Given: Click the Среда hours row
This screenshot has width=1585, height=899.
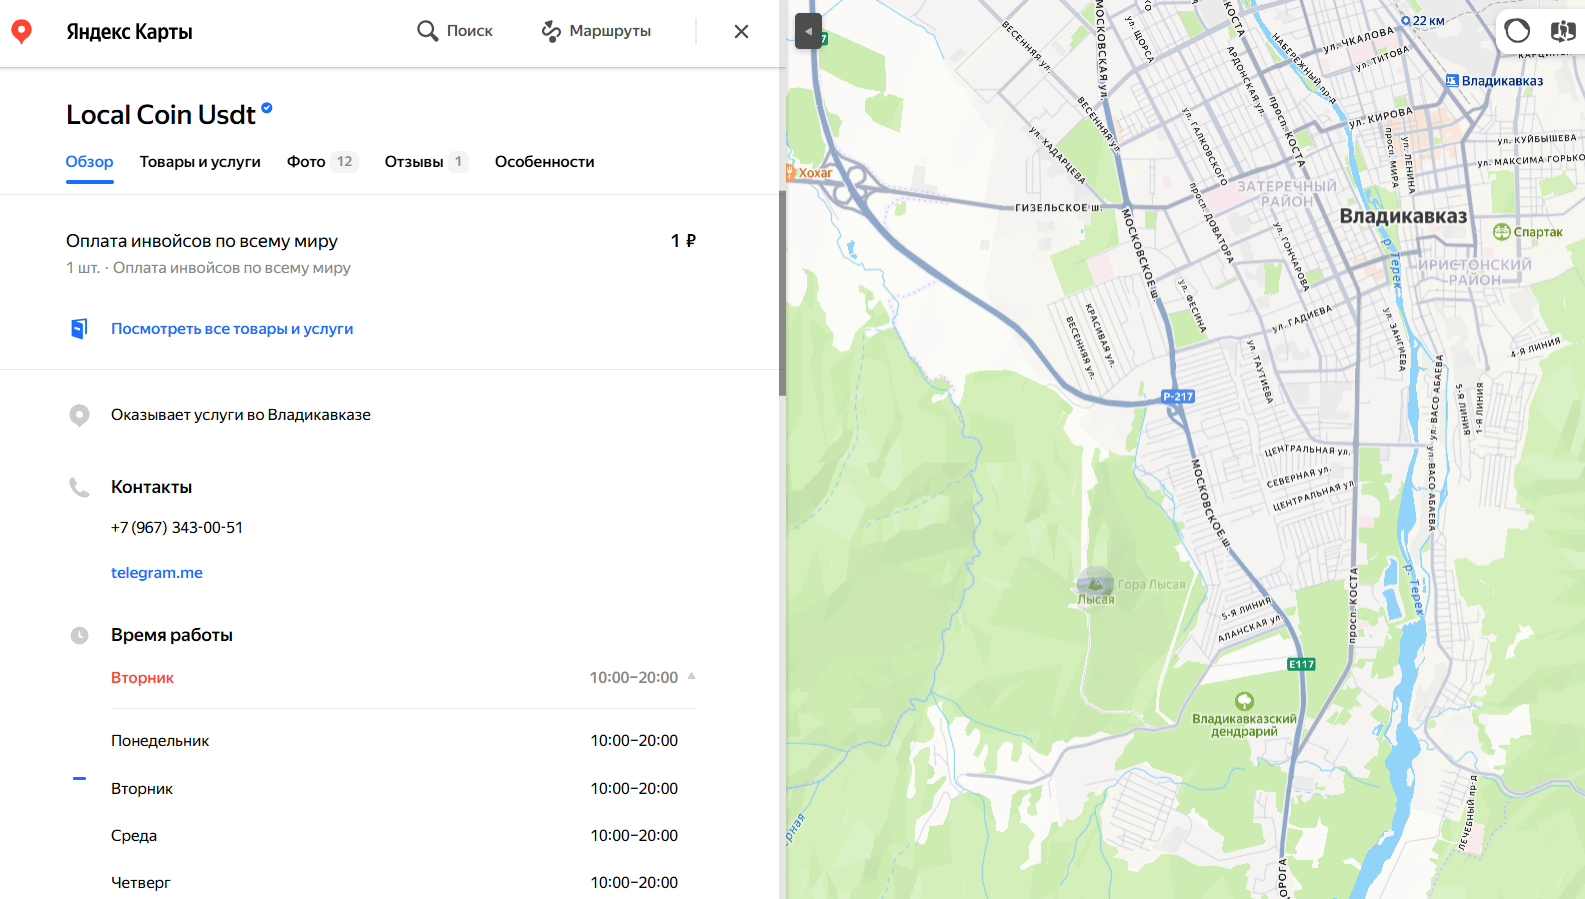Looking at the screenshot, I should [x=395, y=836].
